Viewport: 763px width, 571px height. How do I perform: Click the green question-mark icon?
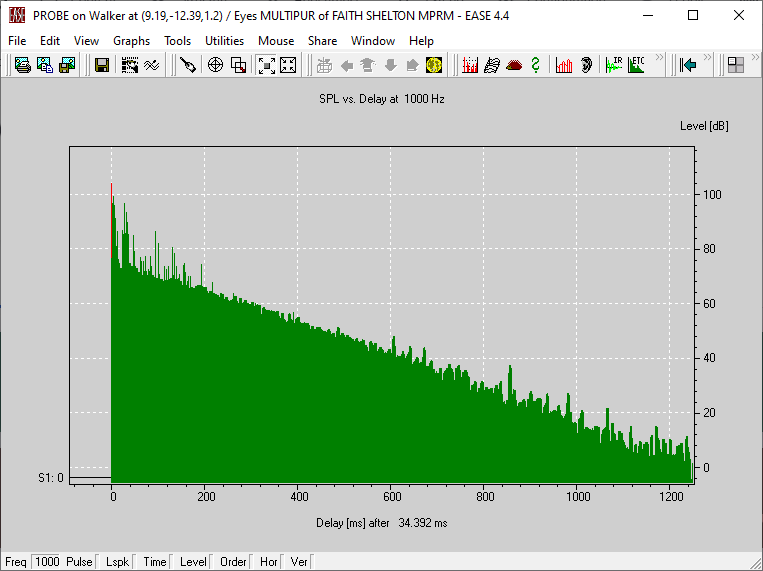(536, 65)
